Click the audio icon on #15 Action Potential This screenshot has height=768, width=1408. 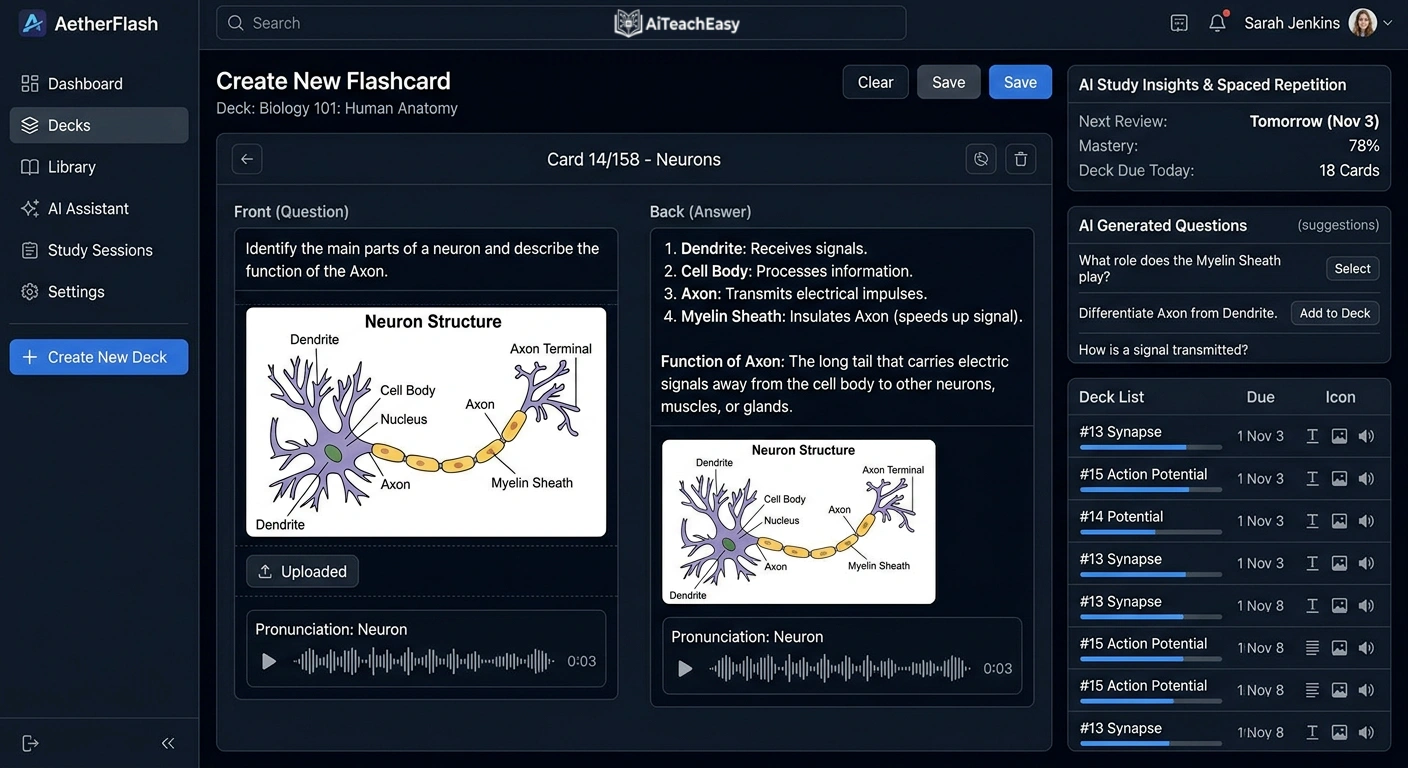(x=1366, y=478)
